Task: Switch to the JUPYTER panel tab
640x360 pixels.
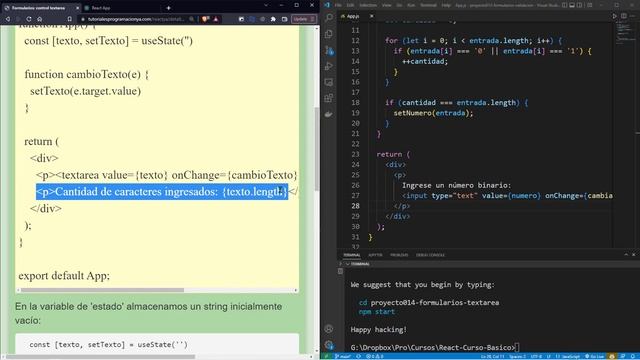Action: pos(375,255)
